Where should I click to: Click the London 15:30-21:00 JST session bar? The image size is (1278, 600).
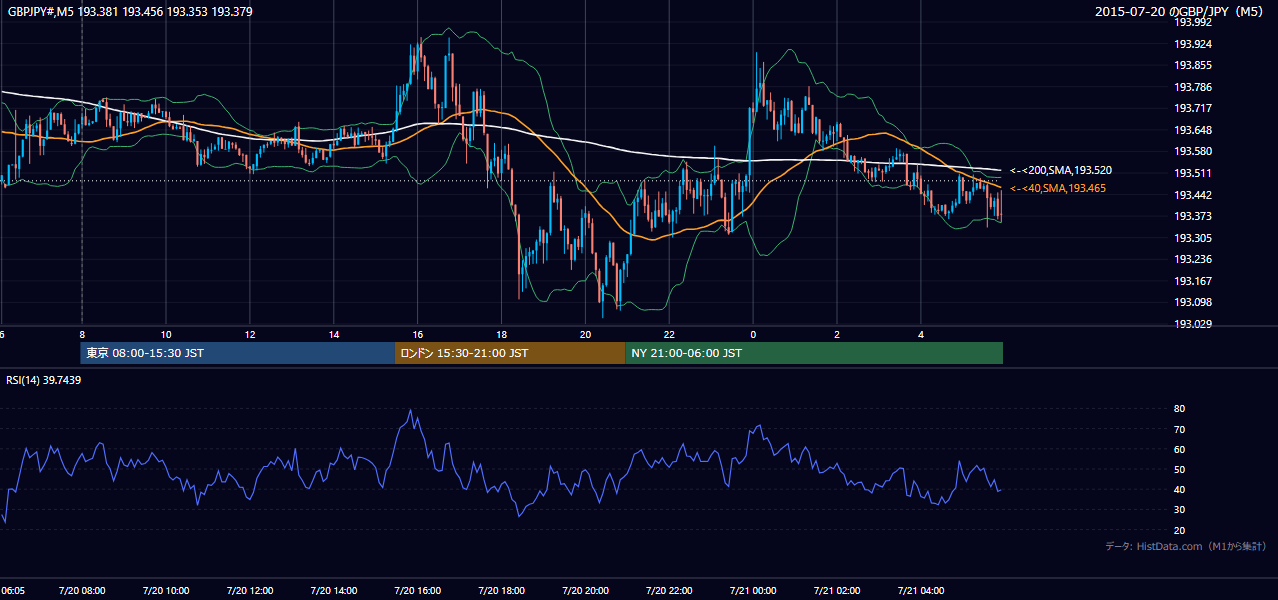(510, 353)
